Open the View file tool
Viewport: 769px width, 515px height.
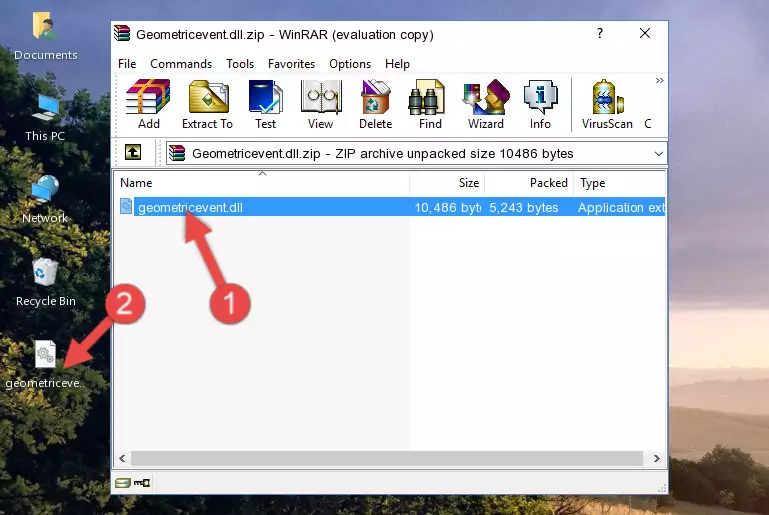pyautogui.click(x=321, y=104)
